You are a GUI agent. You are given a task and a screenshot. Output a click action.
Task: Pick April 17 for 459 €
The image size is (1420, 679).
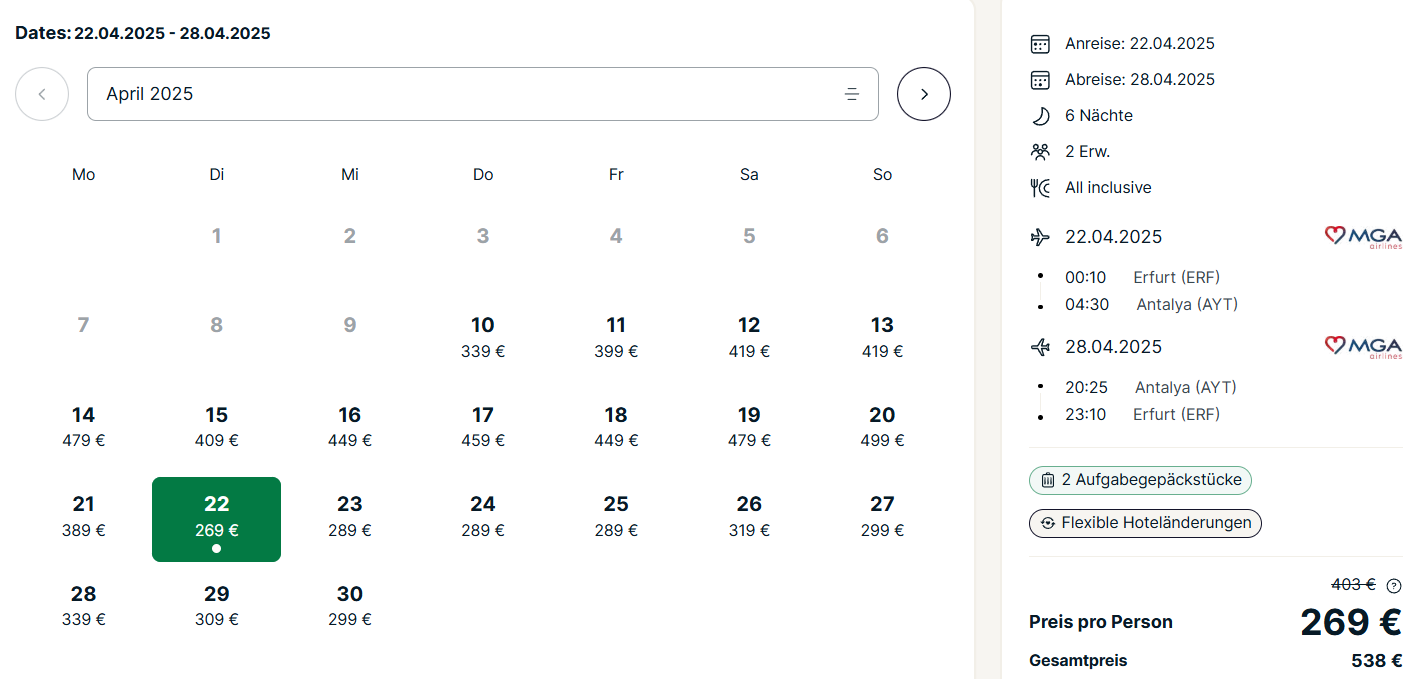coord(483,427)
